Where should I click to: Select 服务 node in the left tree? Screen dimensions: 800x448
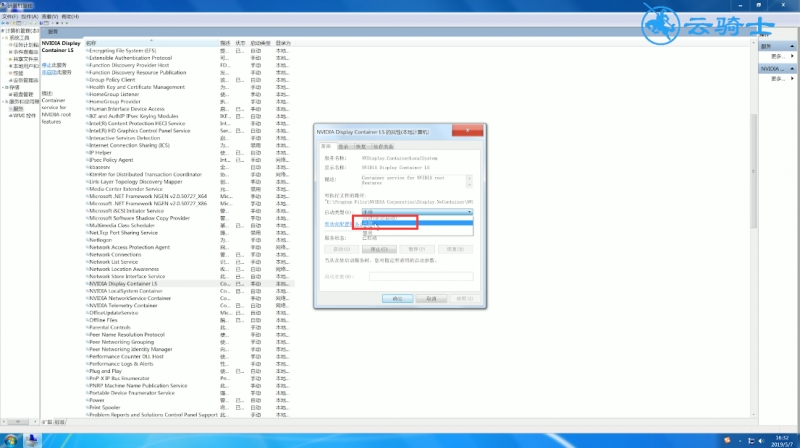click(18, 109)
